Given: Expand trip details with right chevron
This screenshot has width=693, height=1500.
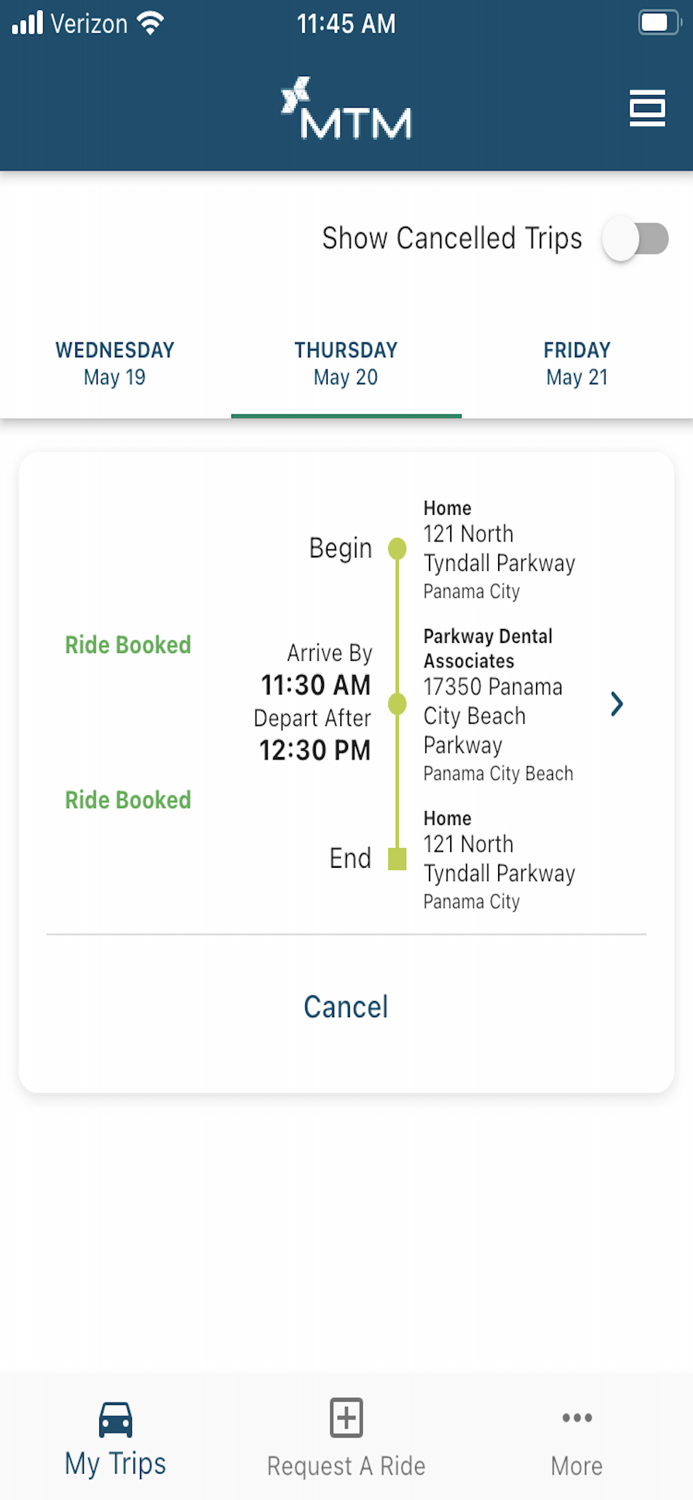Looking at the screenshot, I should pyautogui.click(x=617, y=705).
